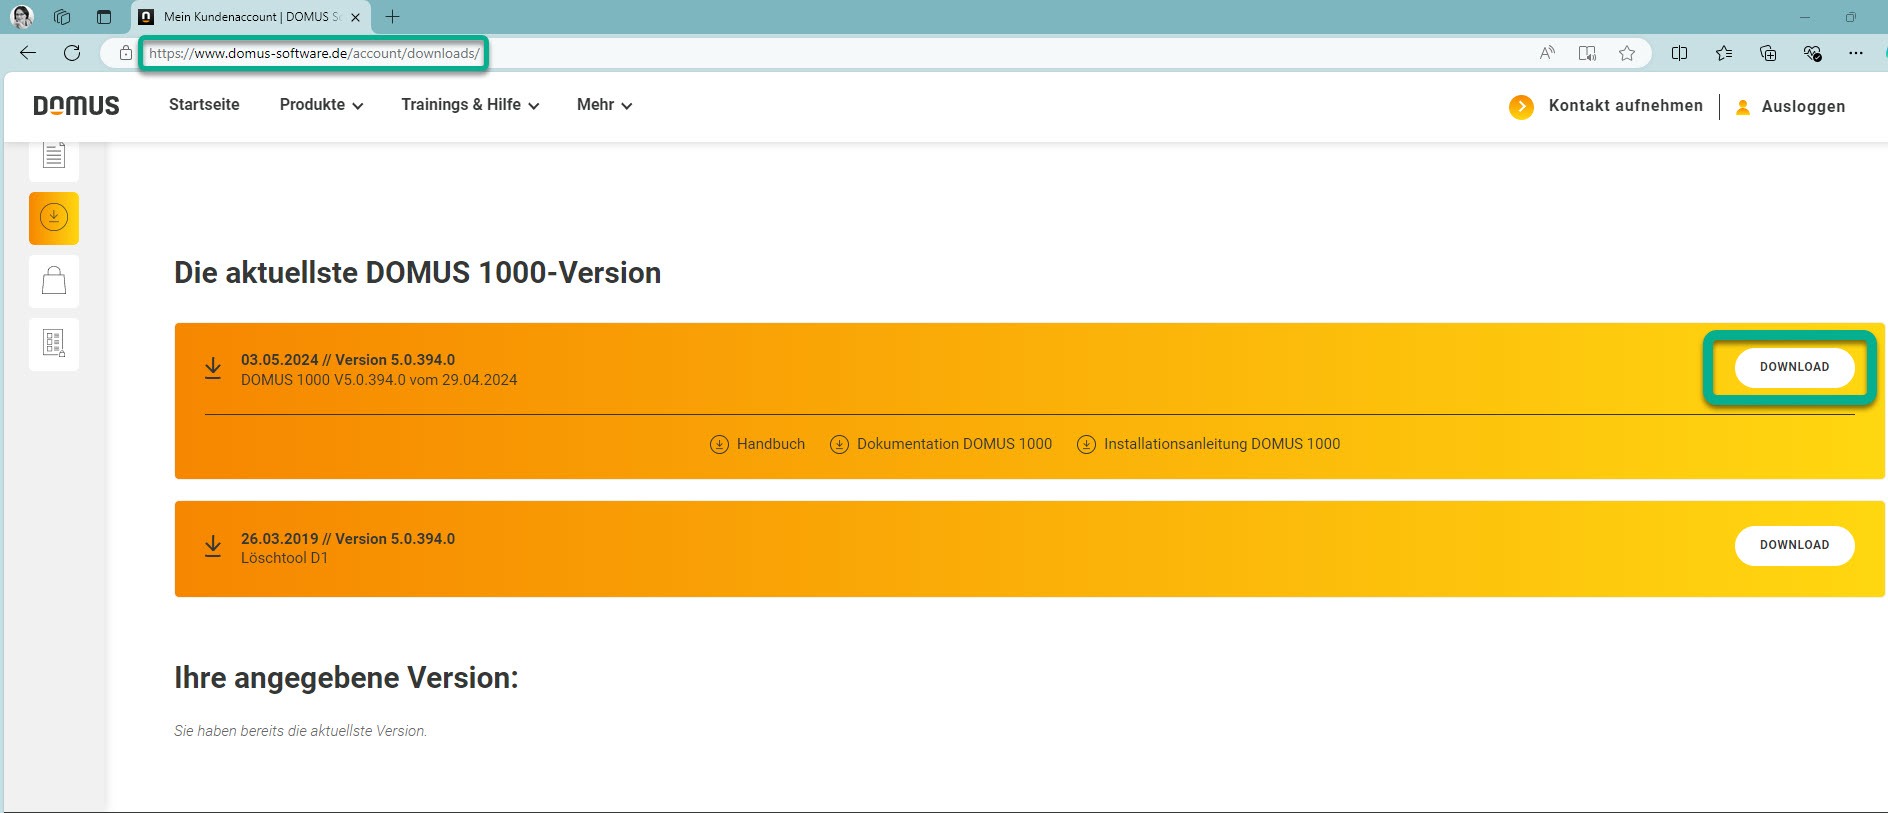Image resolution: width=1888 pixels, height=813 pixels.
Task: Open tab actions menu icon
Action: click(x=104, y=17)
